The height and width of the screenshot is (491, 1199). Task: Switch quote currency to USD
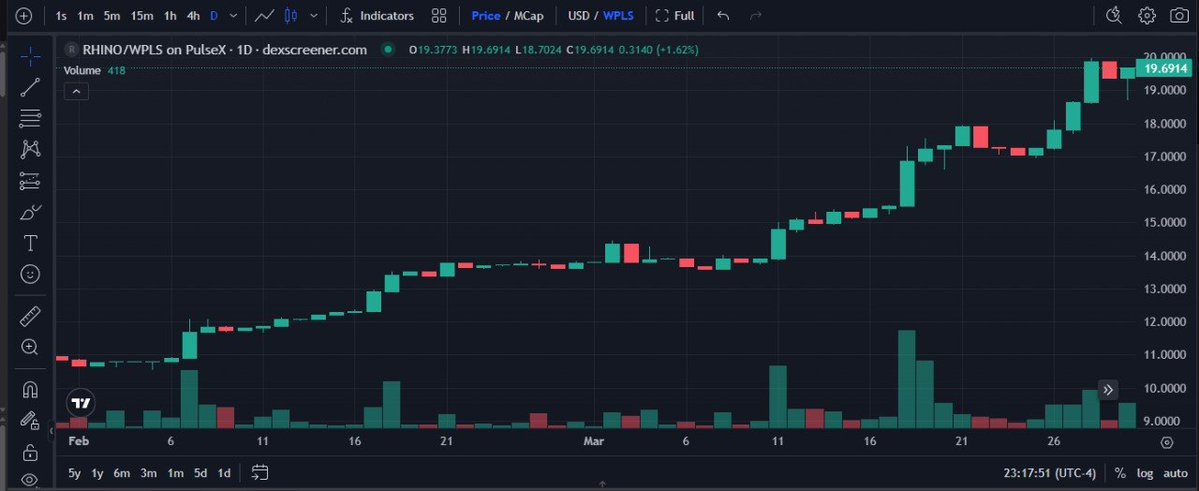pyautogui.click(x=579, y=15)
